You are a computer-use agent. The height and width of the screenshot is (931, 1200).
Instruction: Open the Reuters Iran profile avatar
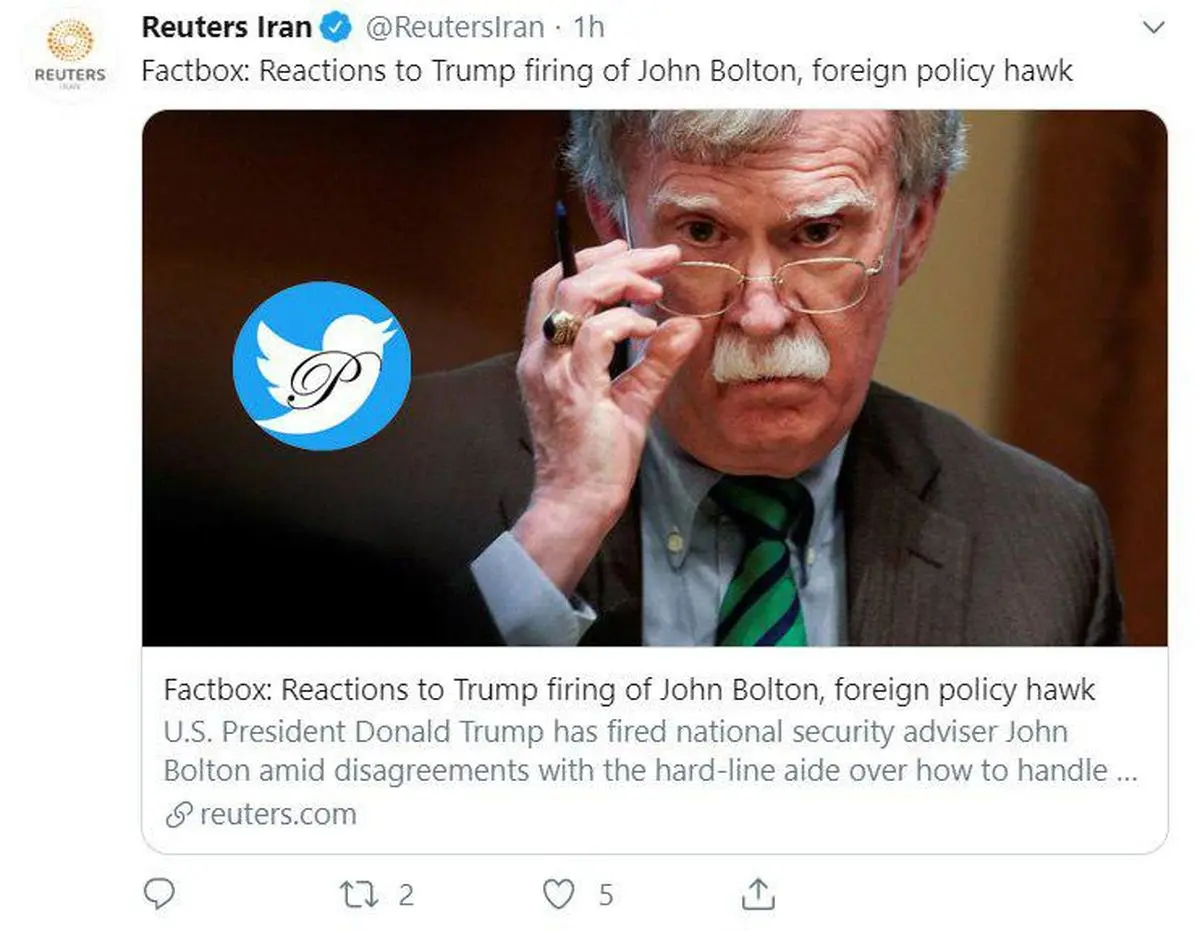[69, 55]
